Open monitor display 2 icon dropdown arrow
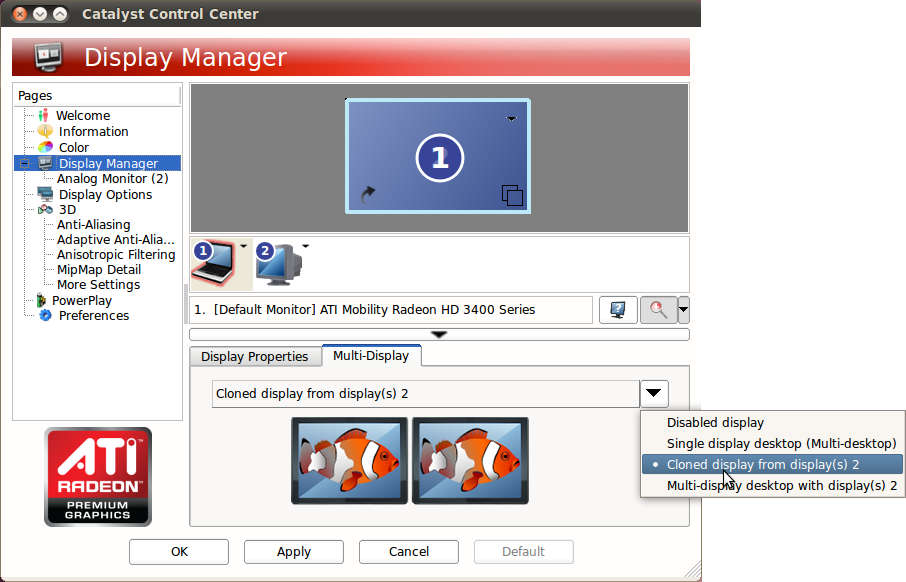 [306, 246]
